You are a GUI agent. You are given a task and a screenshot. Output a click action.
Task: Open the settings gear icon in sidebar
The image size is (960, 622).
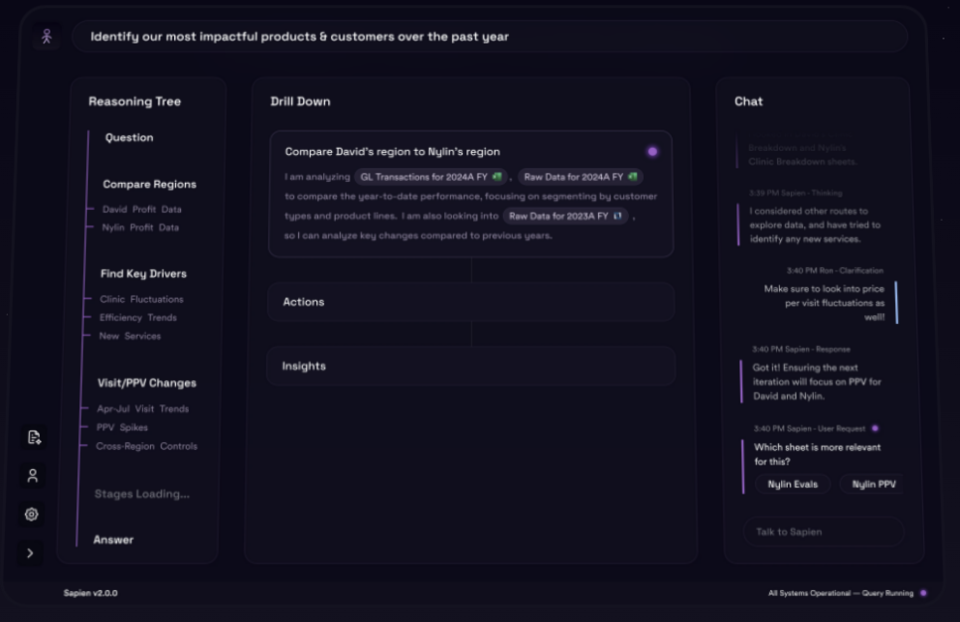click(x=32, y=514)
